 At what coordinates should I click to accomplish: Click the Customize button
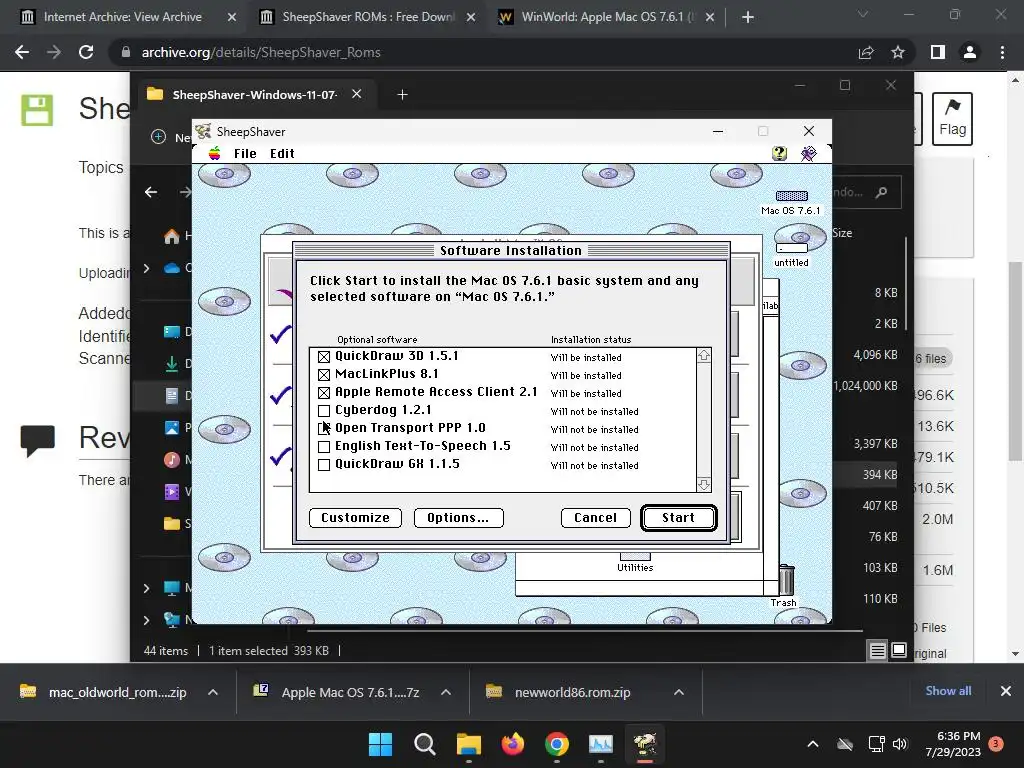click(x=355, y=518)
